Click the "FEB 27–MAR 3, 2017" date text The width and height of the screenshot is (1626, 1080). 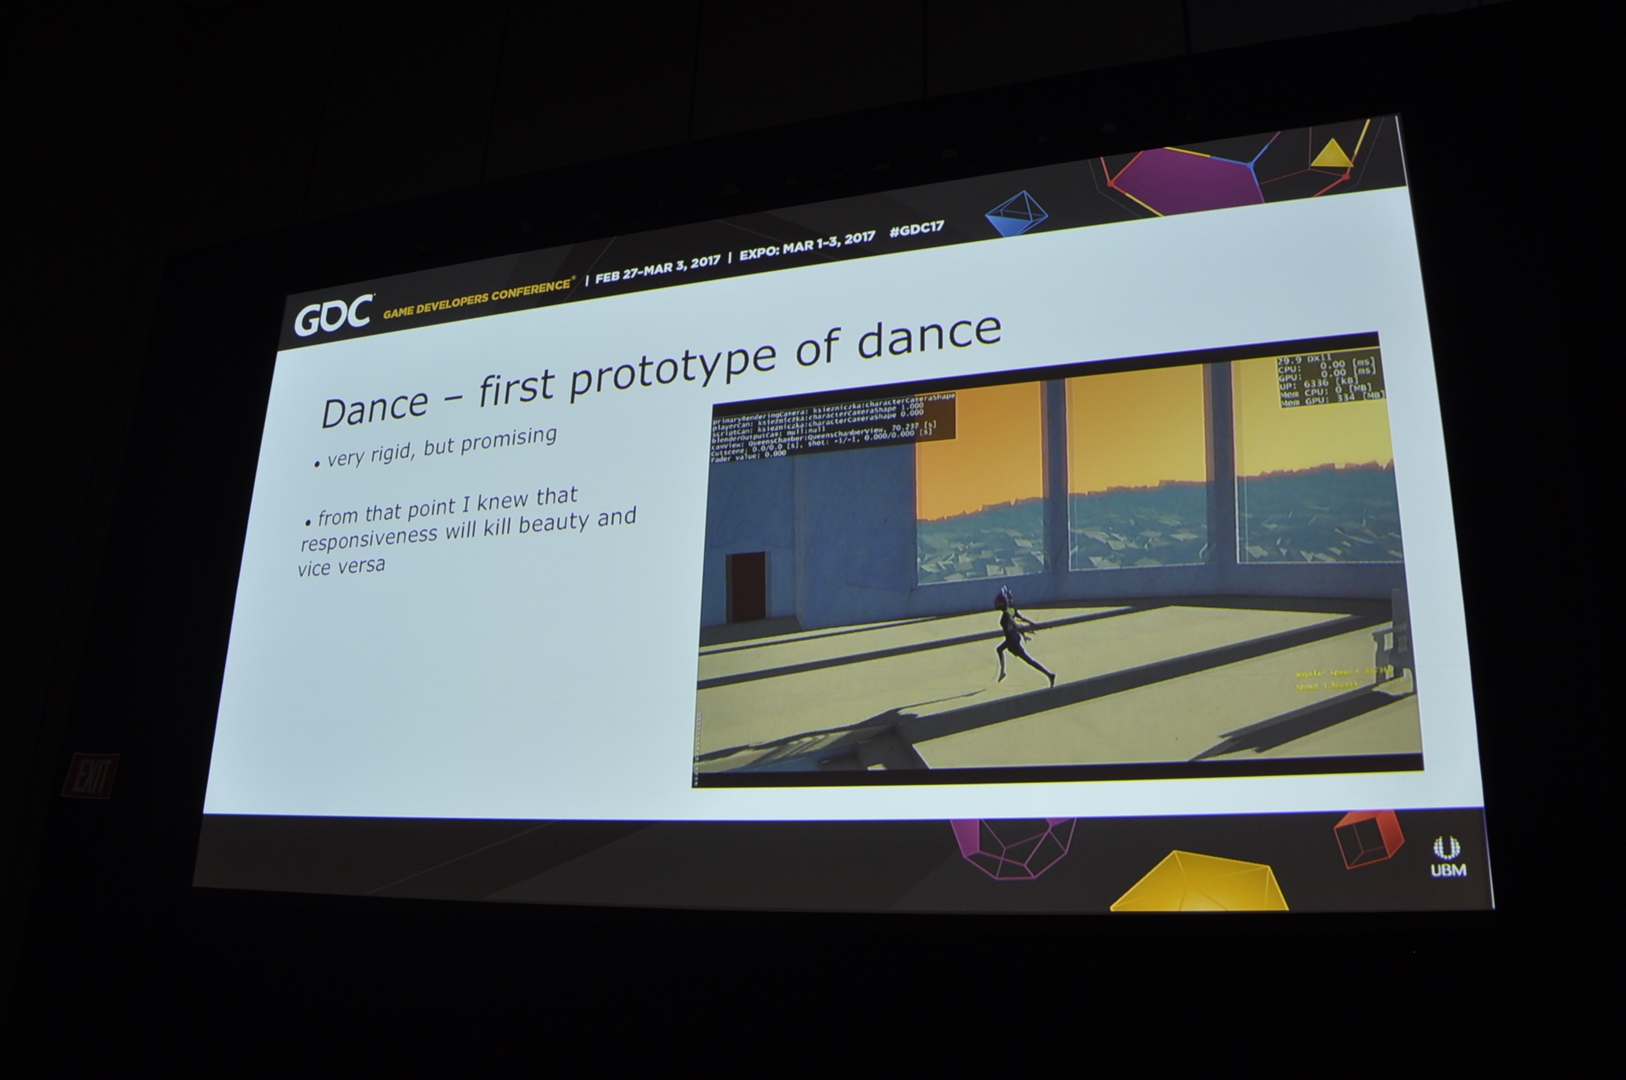click(657, 268)
